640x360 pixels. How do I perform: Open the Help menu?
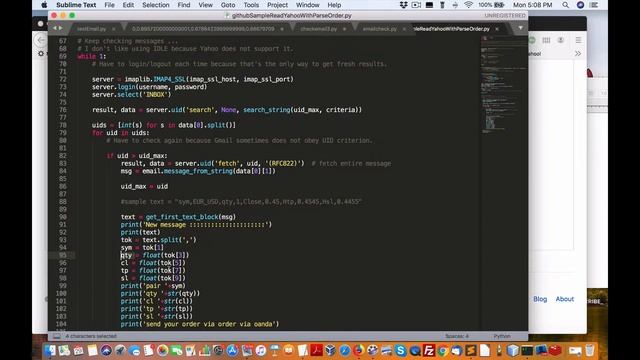point(334,5)
